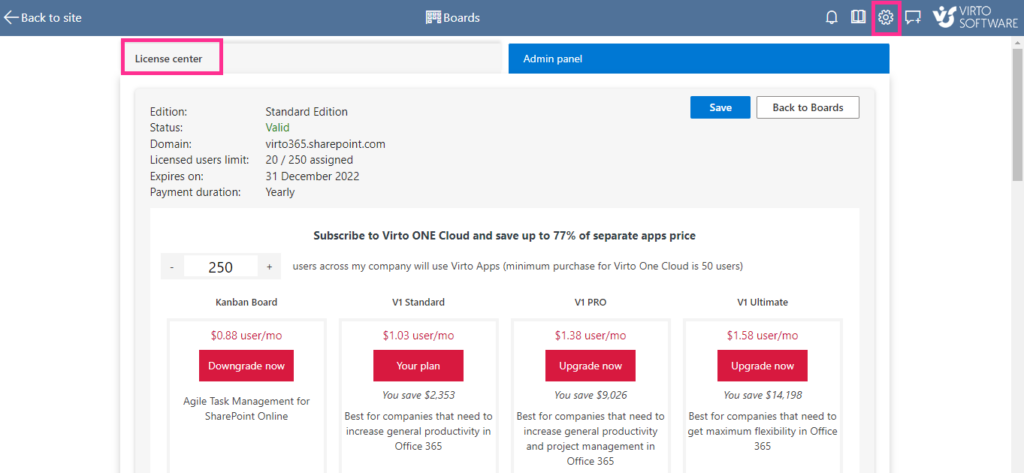
Task: Click the $0.88 user/mo price
Action: (x=246, y=336)
